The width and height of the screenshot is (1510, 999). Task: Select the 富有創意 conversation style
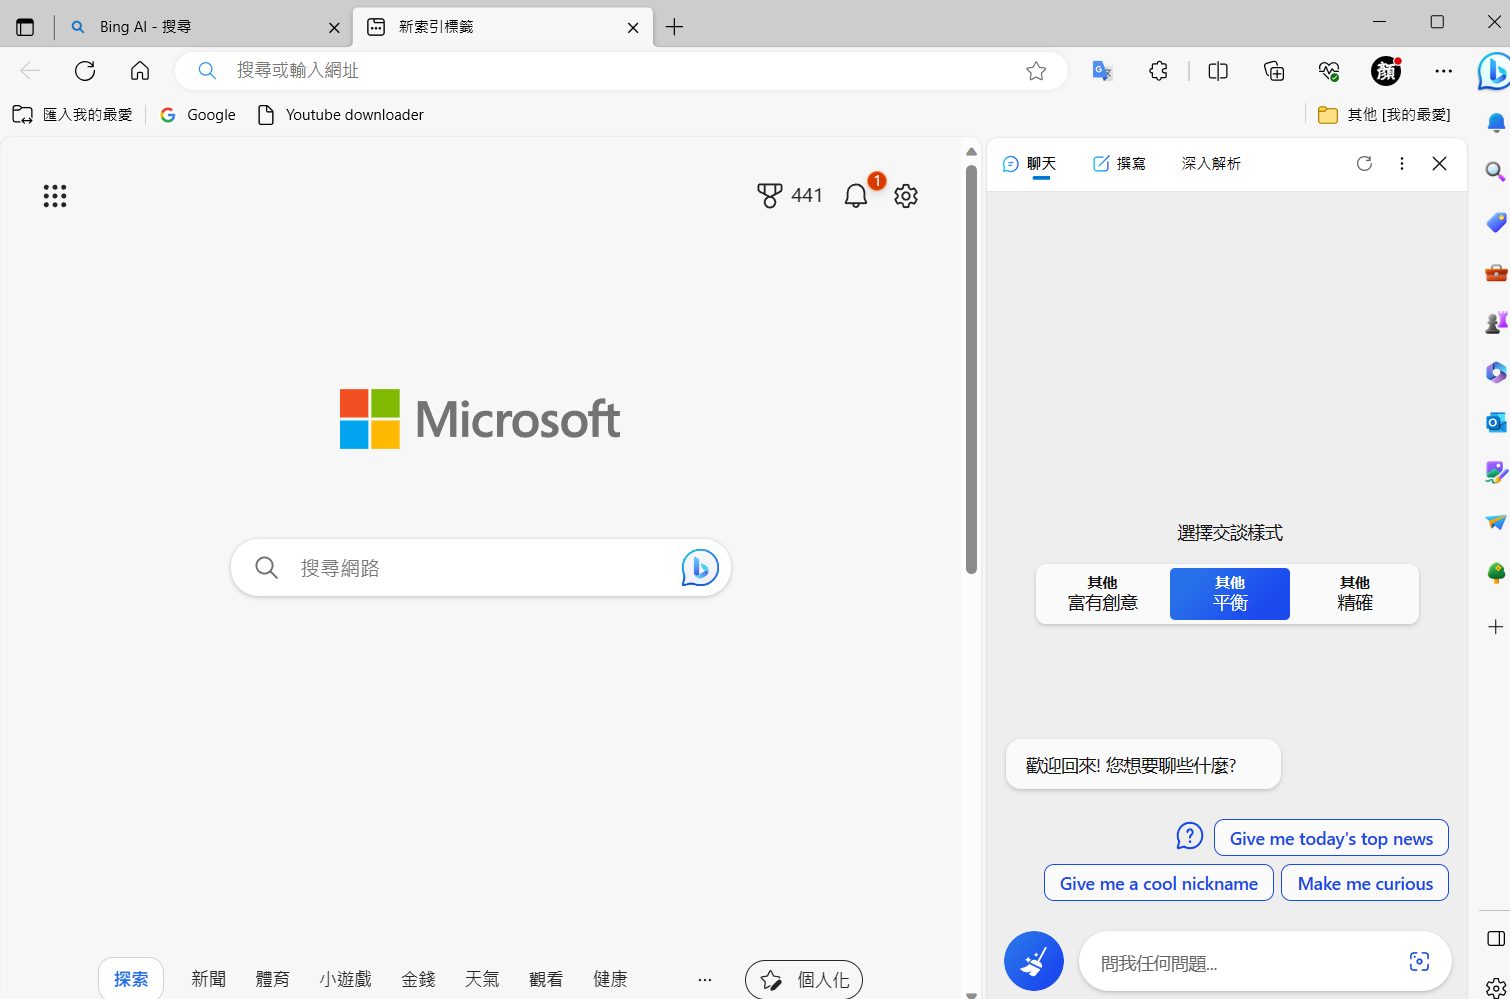coord(1103,594)
